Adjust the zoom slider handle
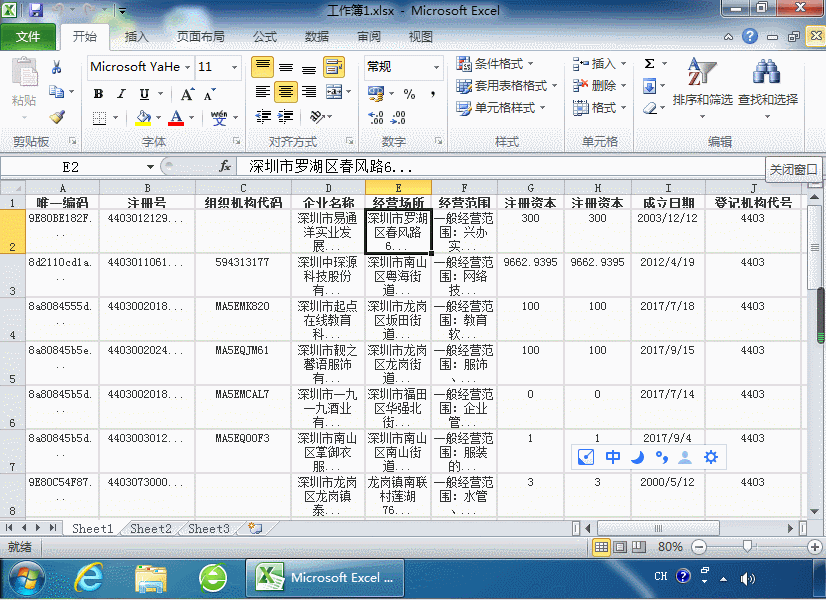This screenshot has height=600, width=826. [x=747, y=546]
